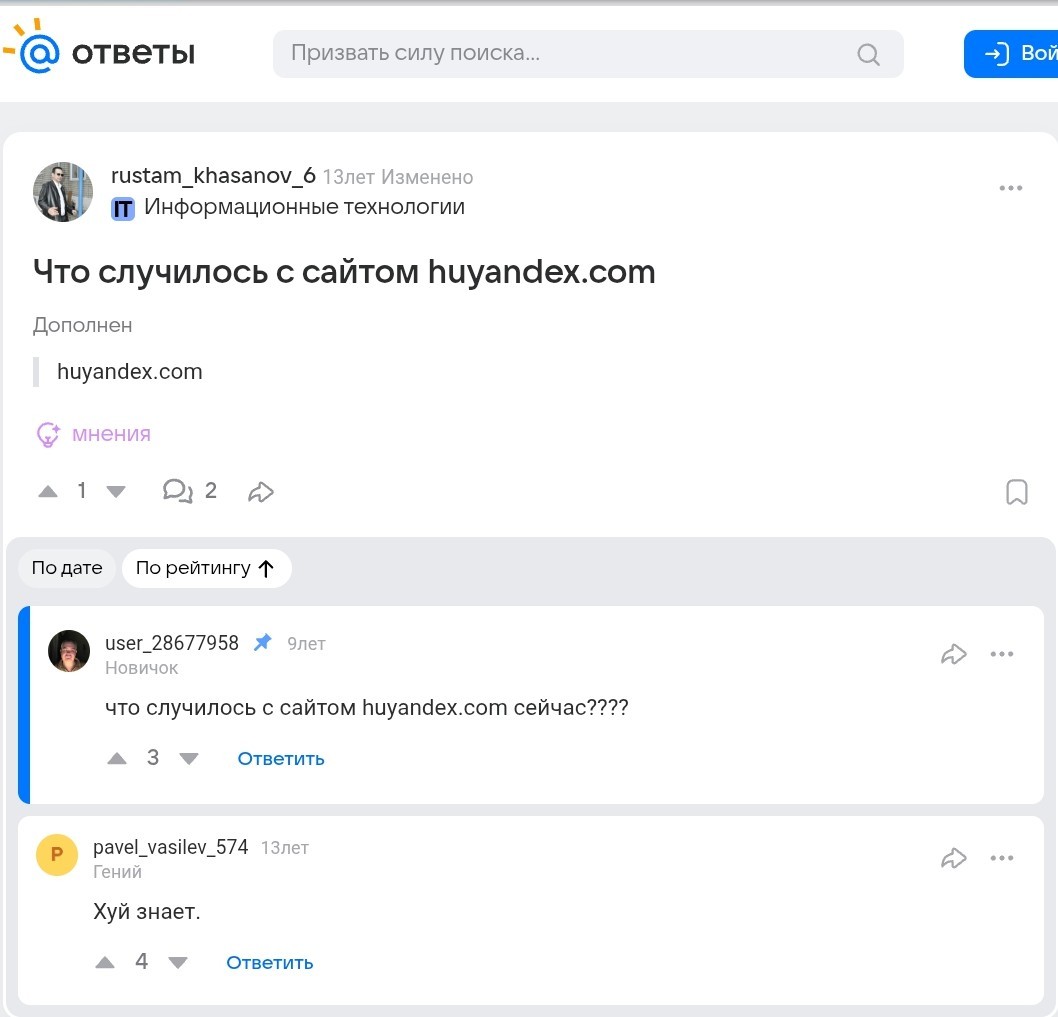1058x1017 pixels.
Task: Open the comments bubble icon on the question
Action: pos(177,491)
